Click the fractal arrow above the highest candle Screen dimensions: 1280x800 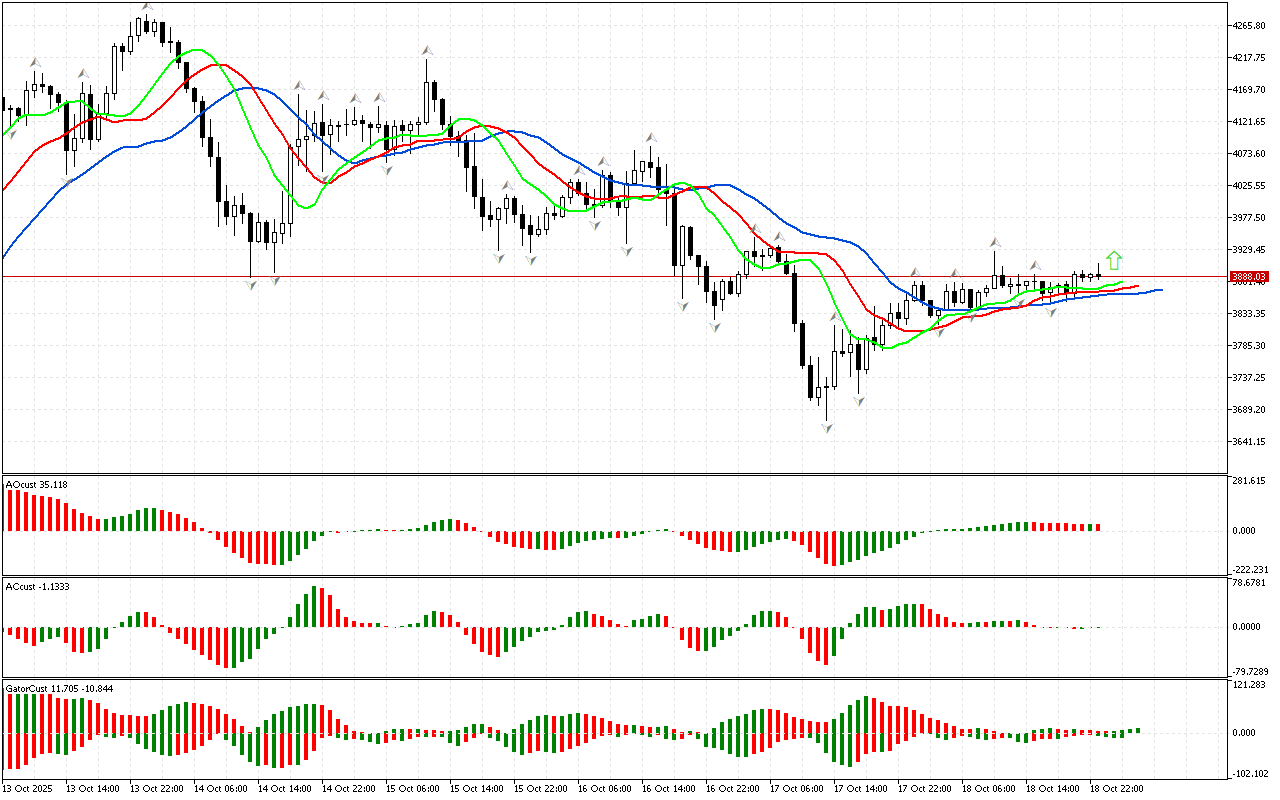coord(147,8)
